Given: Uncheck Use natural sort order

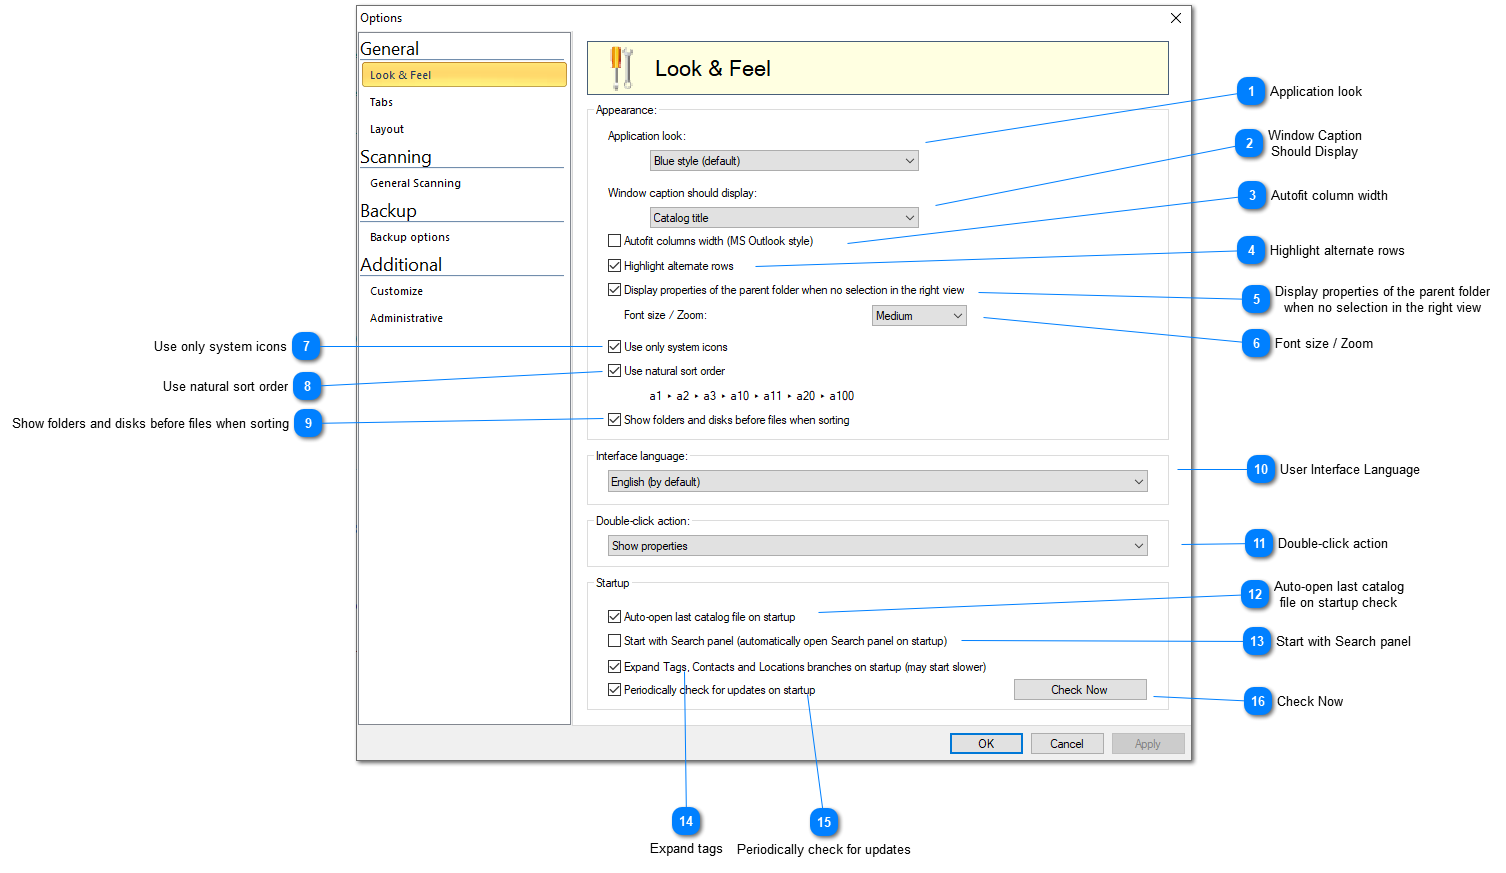Looking at the screenshot, I should 614,371.
